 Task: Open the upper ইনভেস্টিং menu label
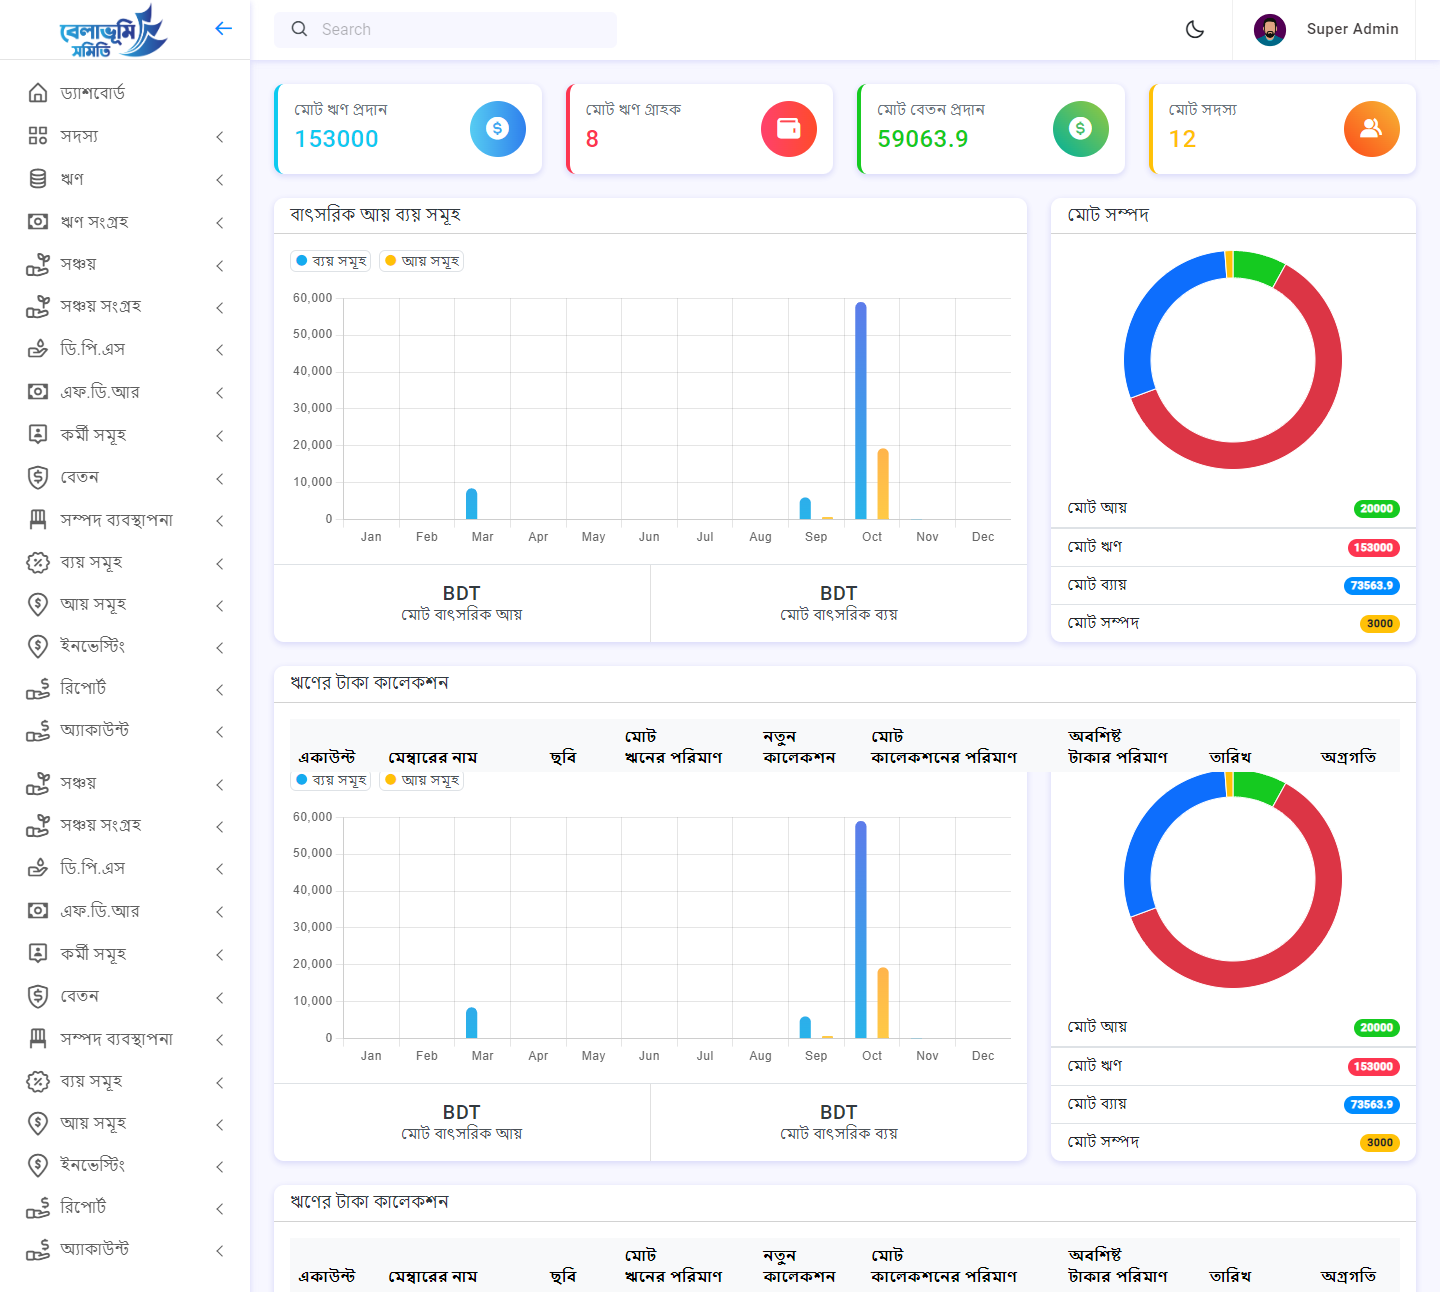click(92, 646)
